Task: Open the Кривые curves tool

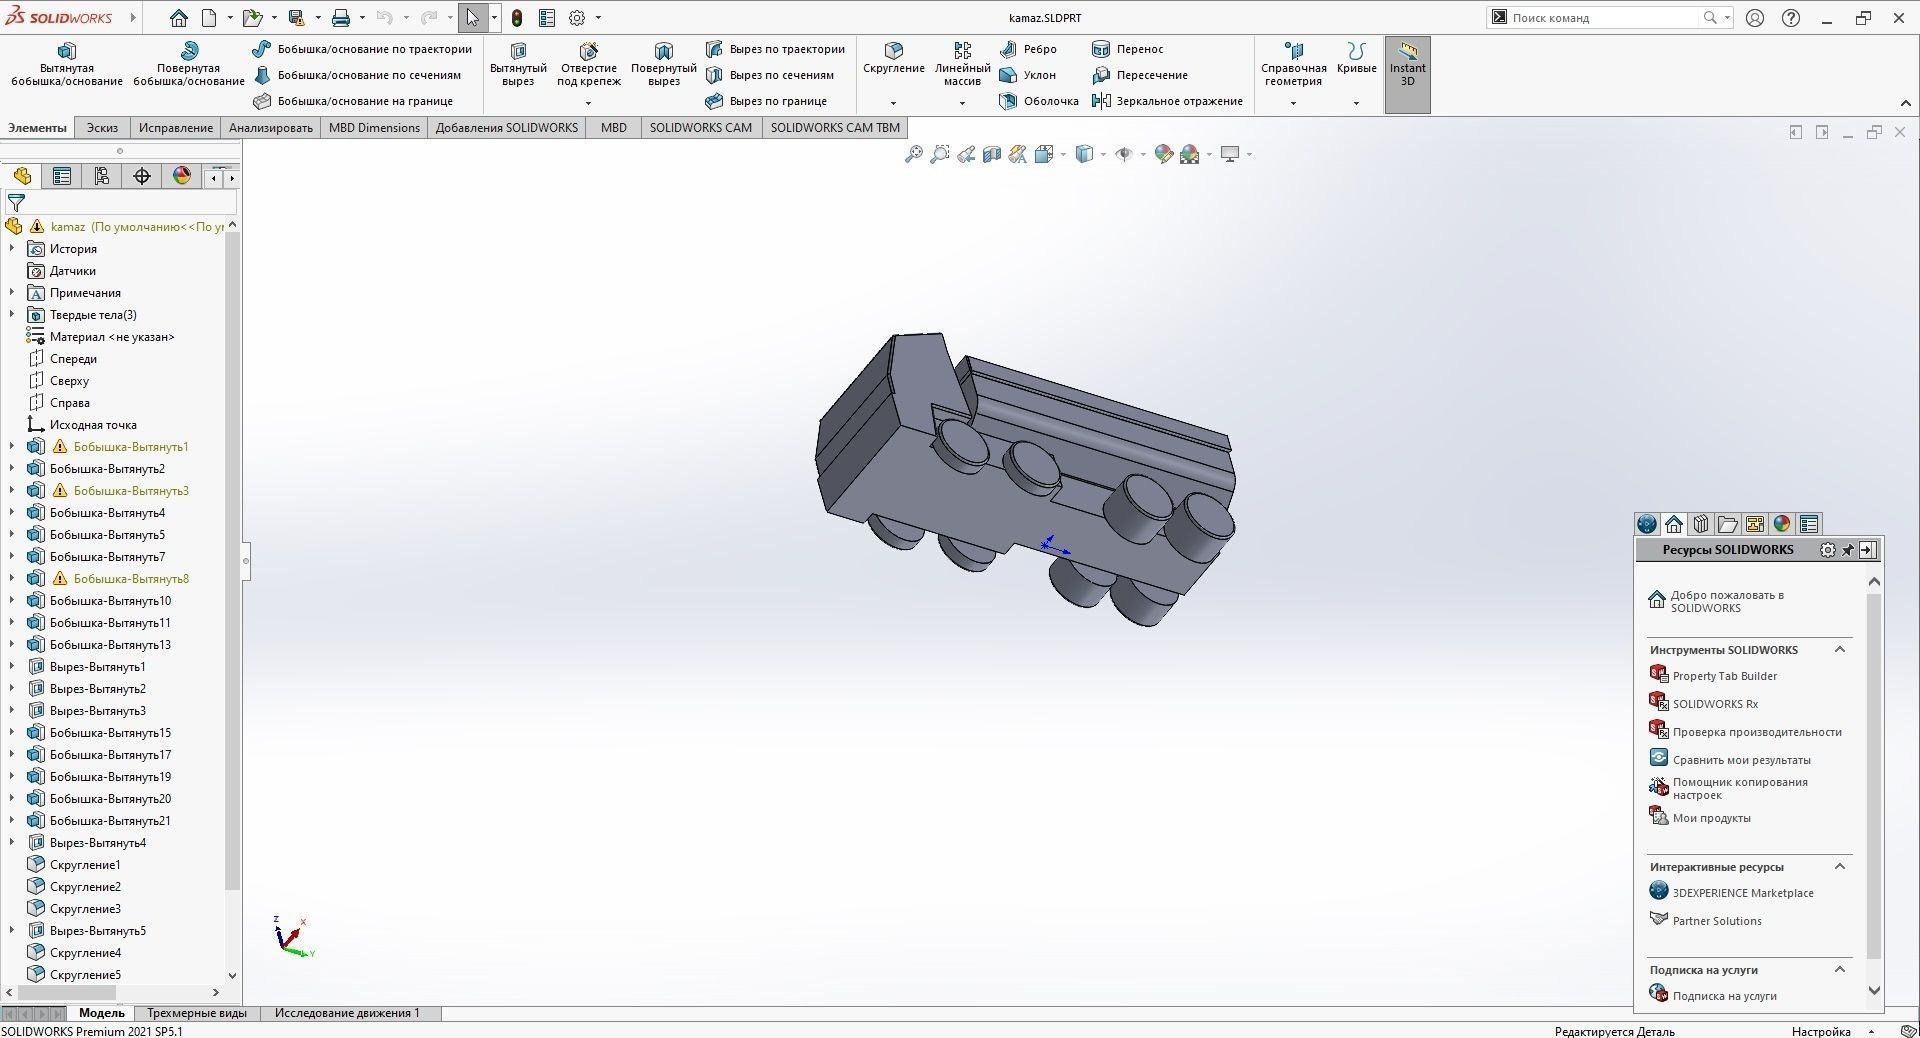Action: (x=1356, y=58)
